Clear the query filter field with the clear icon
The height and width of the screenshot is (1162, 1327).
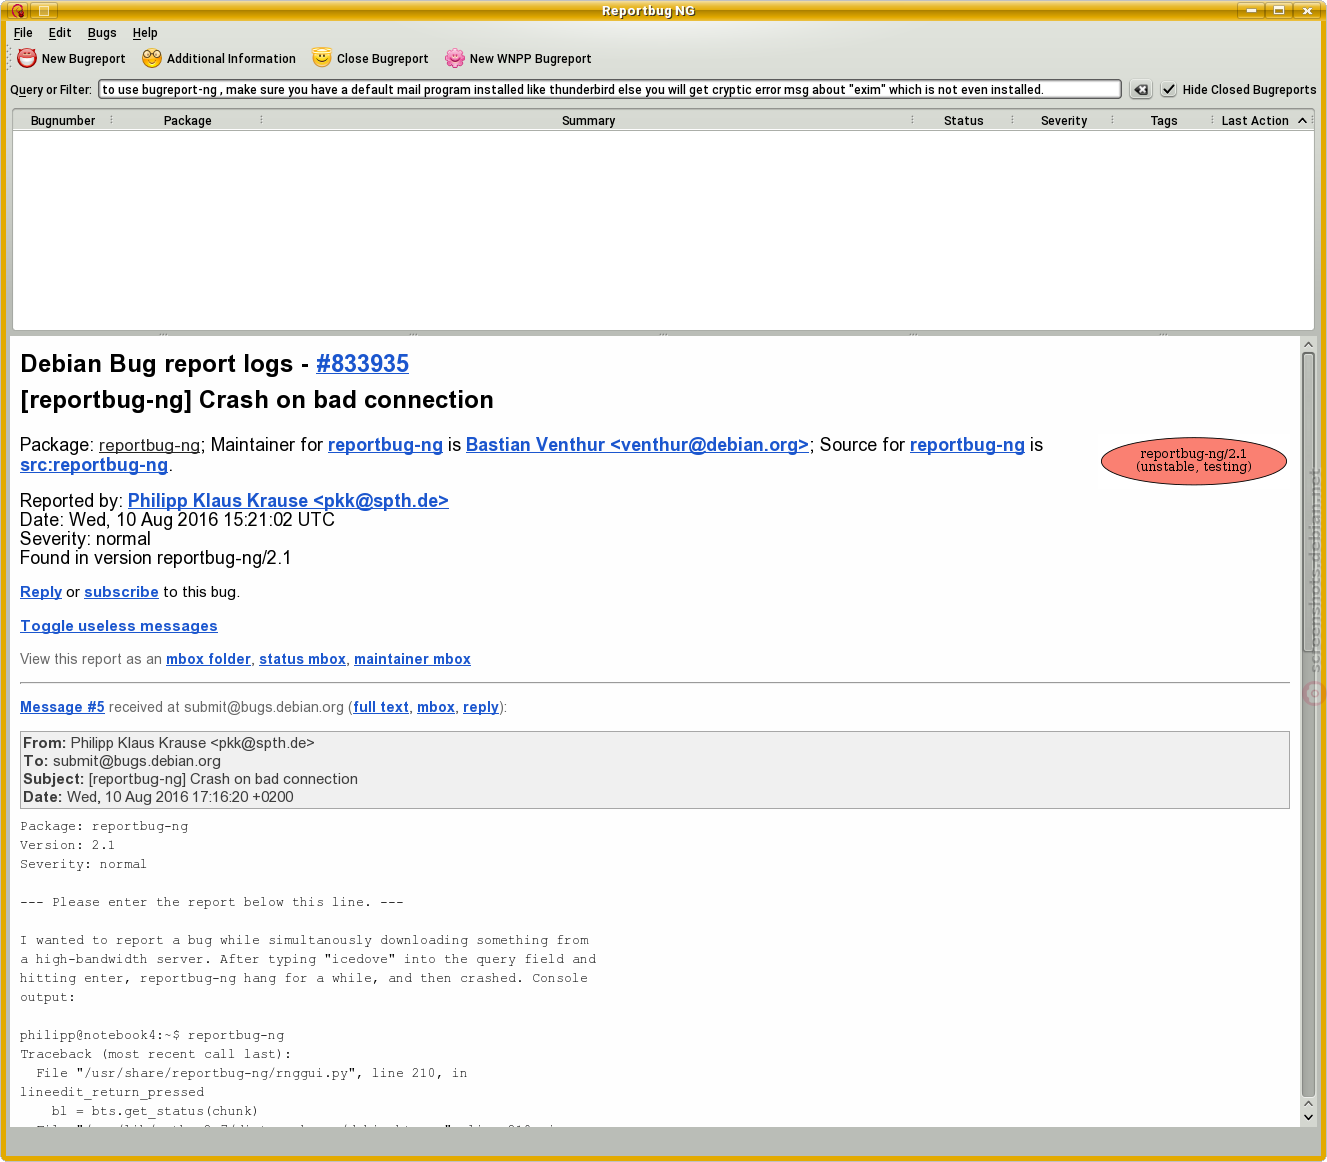(x=1141, y=90)
